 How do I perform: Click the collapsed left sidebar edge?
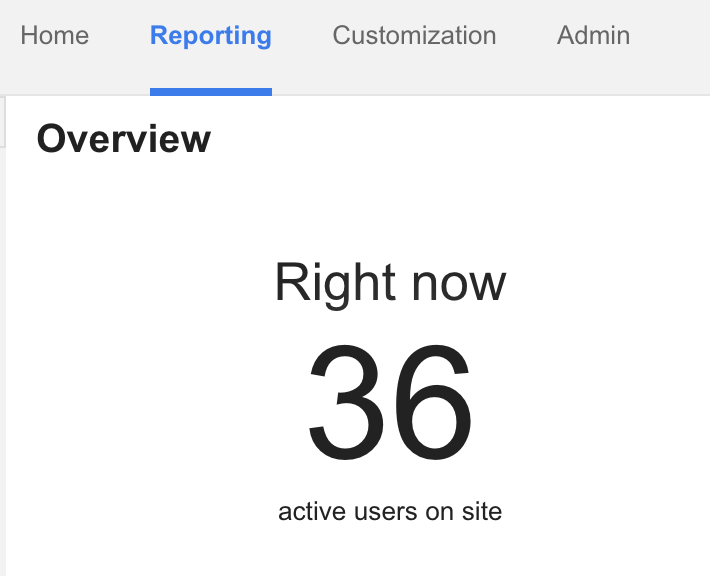3,122
